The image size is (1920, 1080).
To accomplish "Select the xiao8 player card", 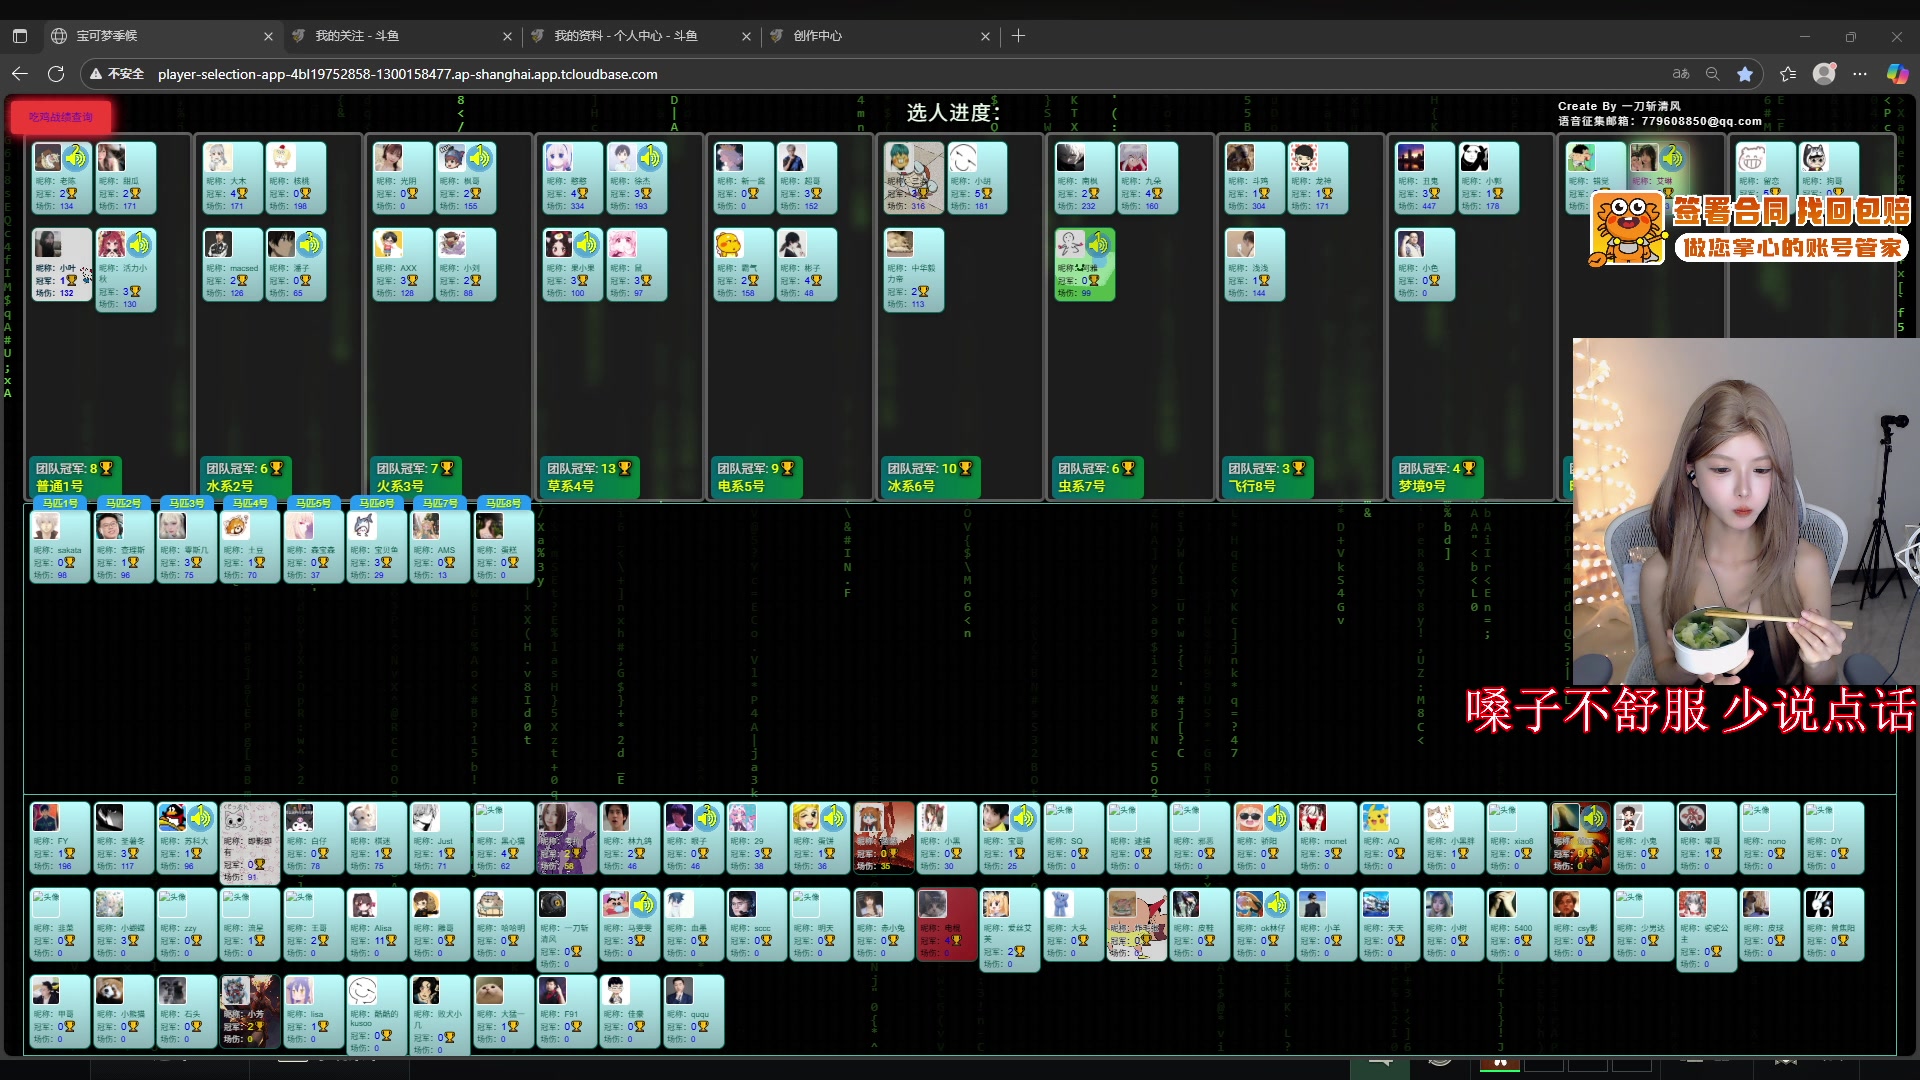I will (x=1517, y=837).
